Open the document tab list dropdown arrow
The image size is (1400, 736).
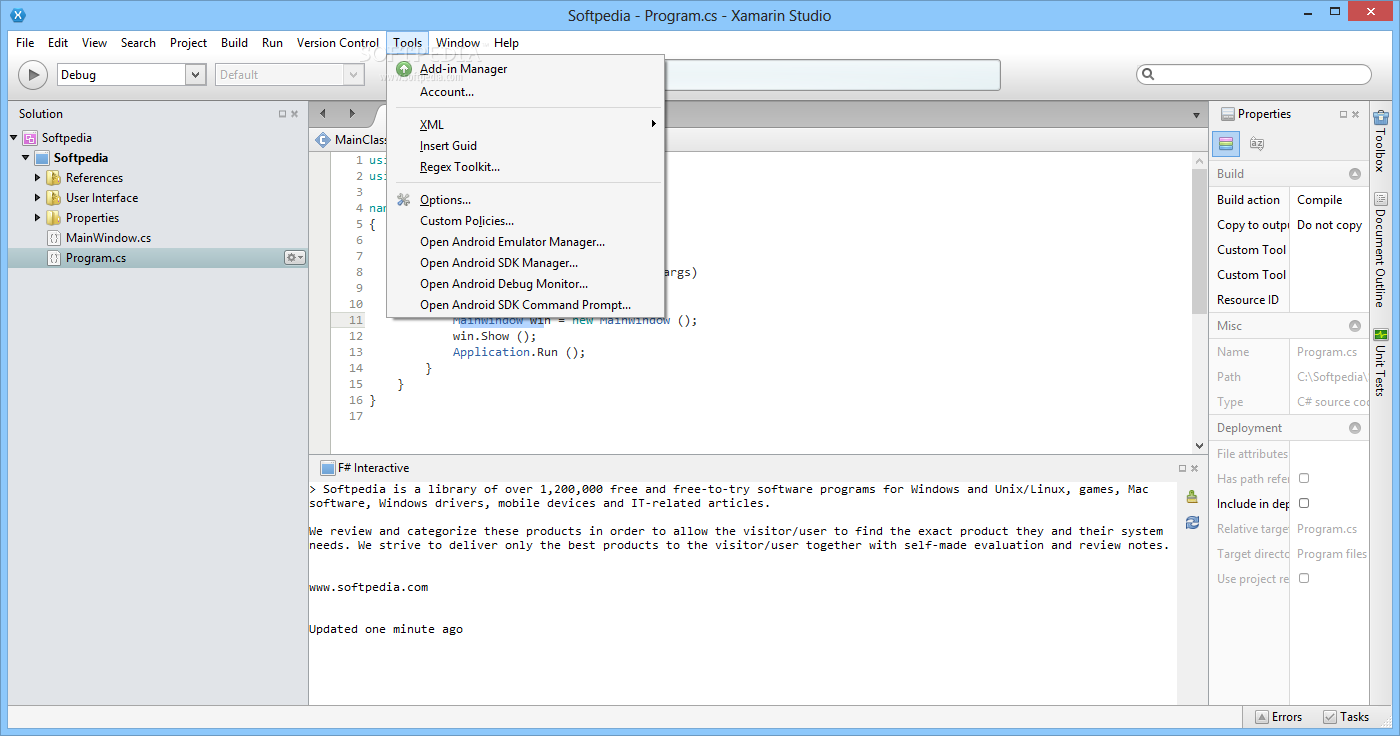coord(1196,115)
